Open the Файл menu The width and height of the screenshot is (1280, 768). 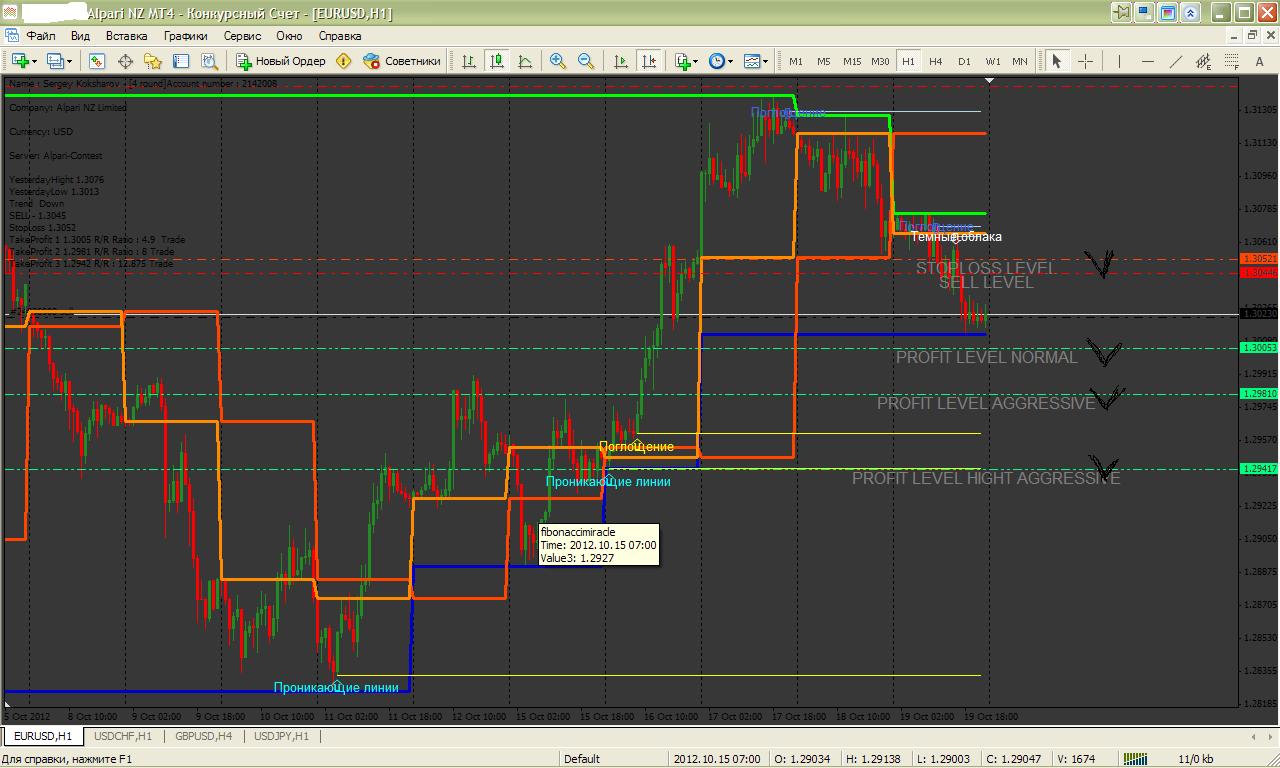coord(41,35)
